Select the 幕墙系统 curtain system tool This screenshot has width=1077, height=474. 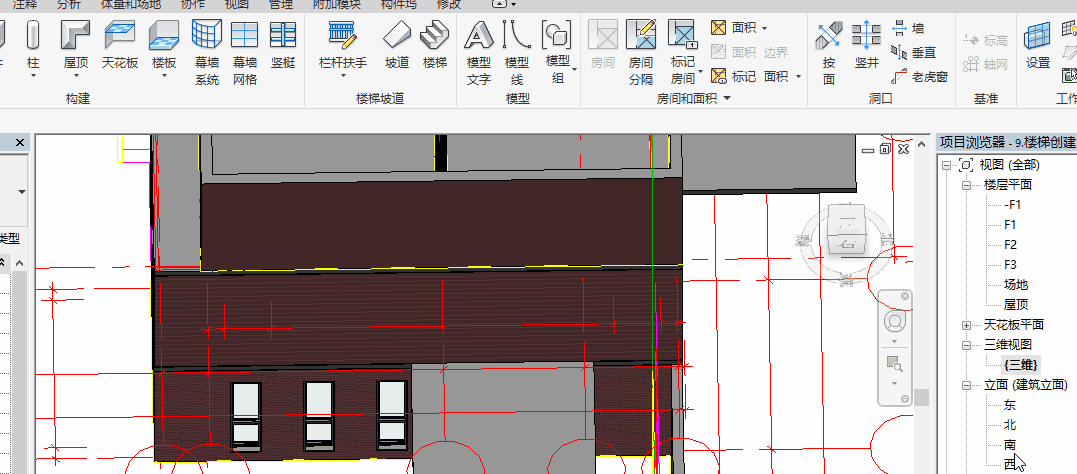click(x=206, y=52)
